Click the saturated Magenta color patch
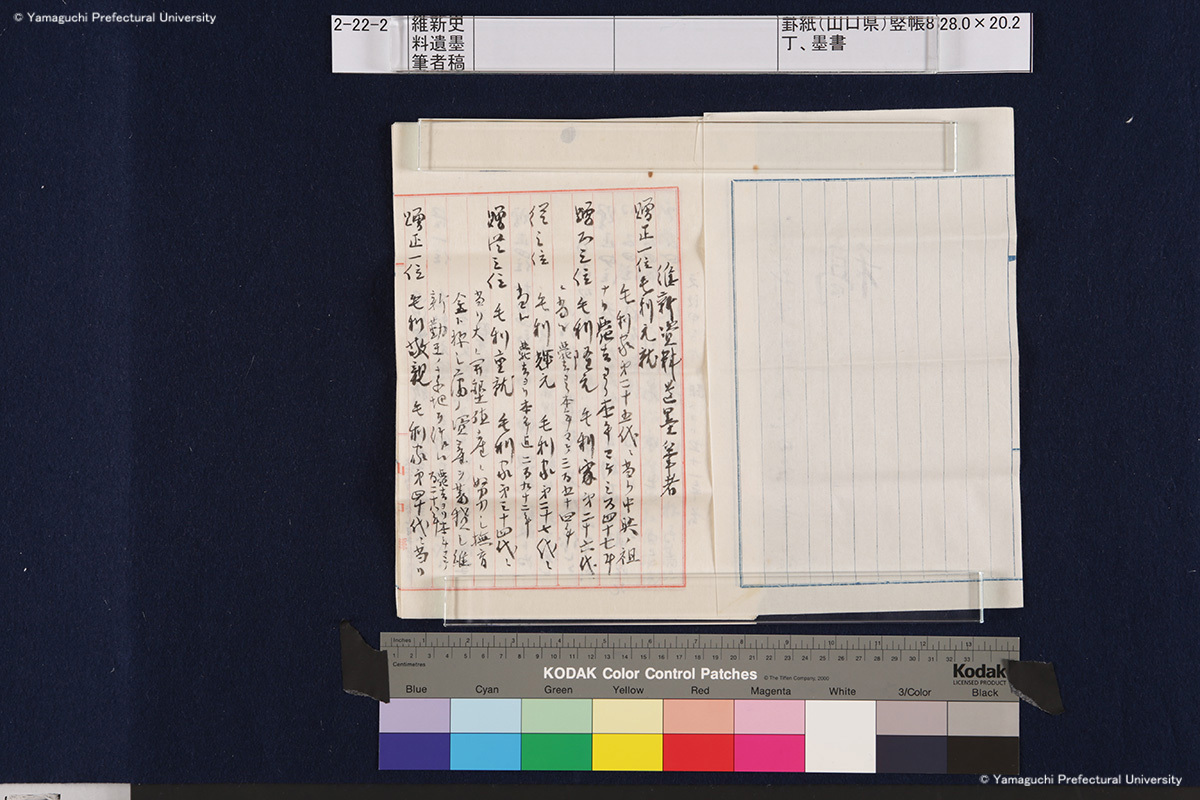Viewport: 1200px width, 800px height. [769, 752]
